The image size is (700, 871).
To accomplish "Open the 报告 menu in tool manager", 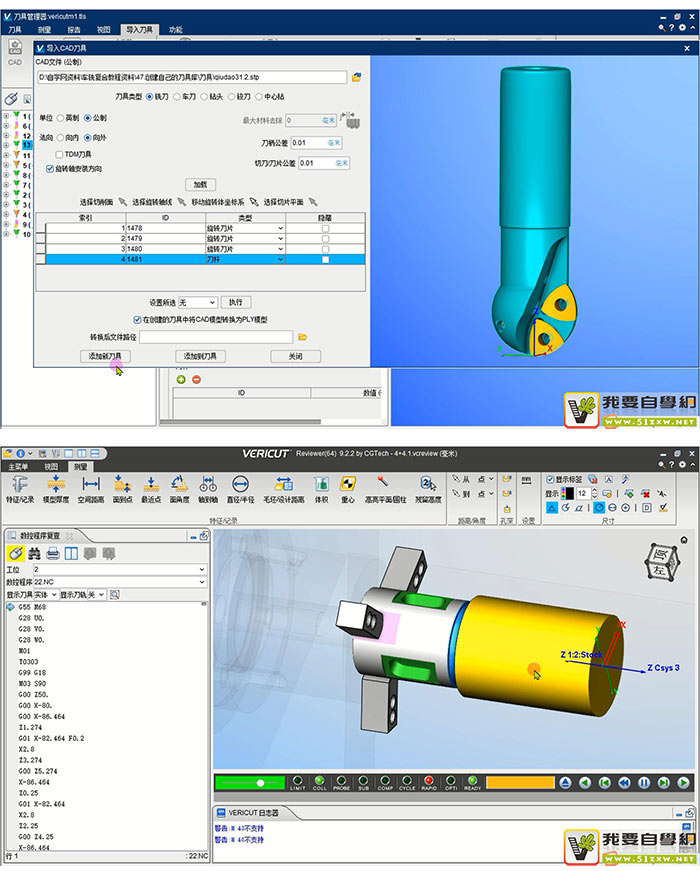I will coord(74,29).
